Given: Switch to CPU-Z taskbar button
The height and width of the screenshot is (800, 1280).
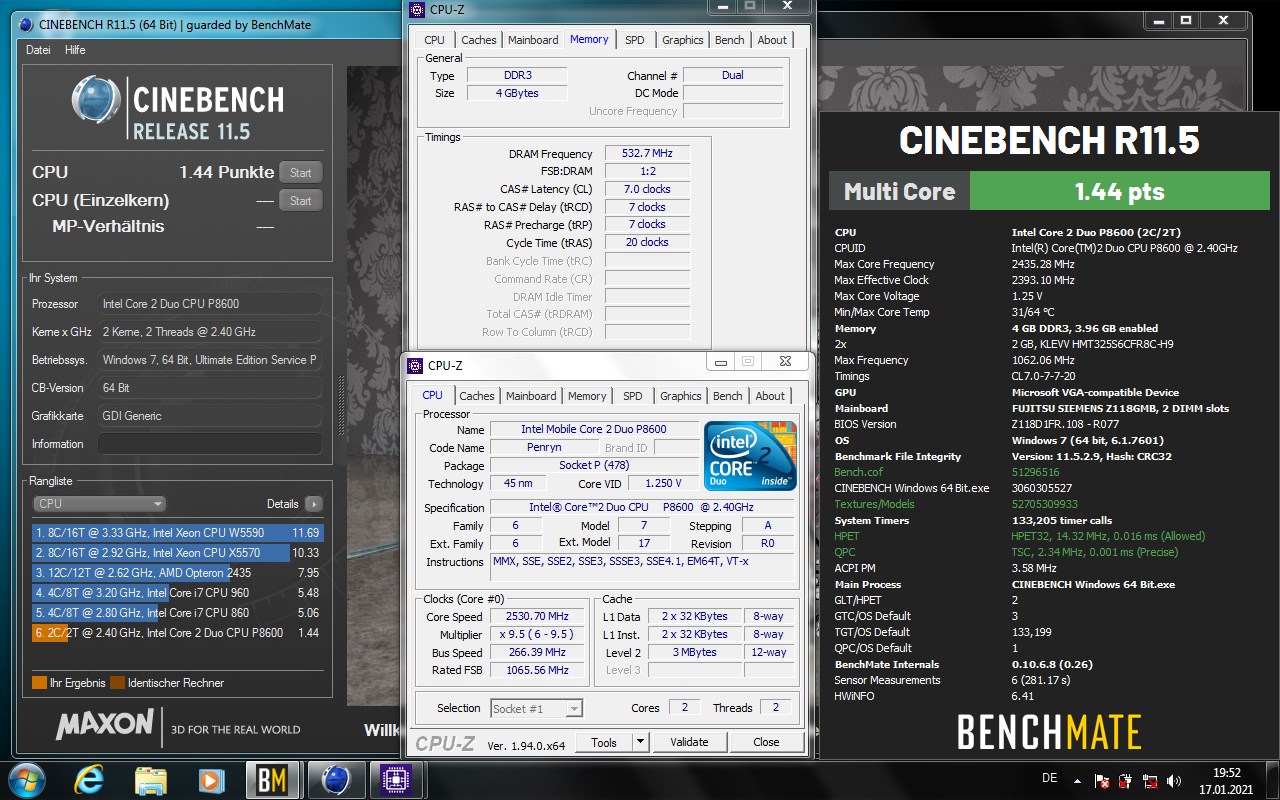Looking at the screenshot, I should click(x=396, y=780).
